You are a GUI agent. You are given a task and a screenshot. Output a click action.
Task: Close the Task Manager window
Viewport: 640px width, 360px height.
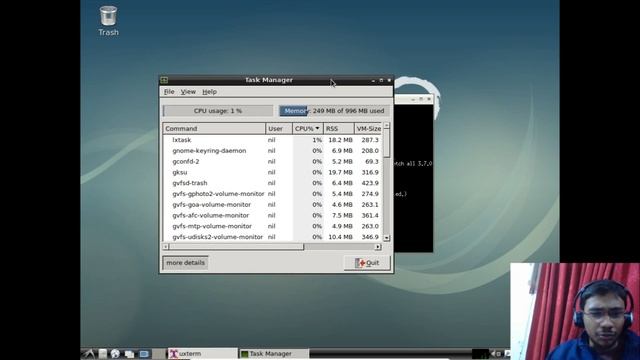point(389,80)
